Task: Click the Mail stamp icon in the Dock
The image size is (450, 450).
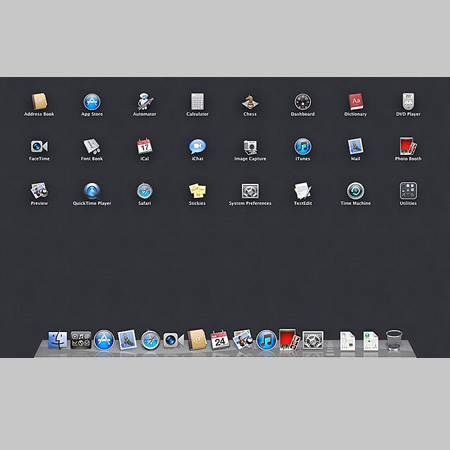Action: (127, 340)
